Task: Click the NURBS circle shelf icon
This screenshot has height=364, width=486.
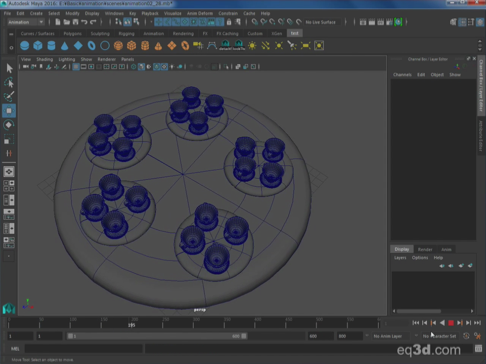Action: (105, 46)
